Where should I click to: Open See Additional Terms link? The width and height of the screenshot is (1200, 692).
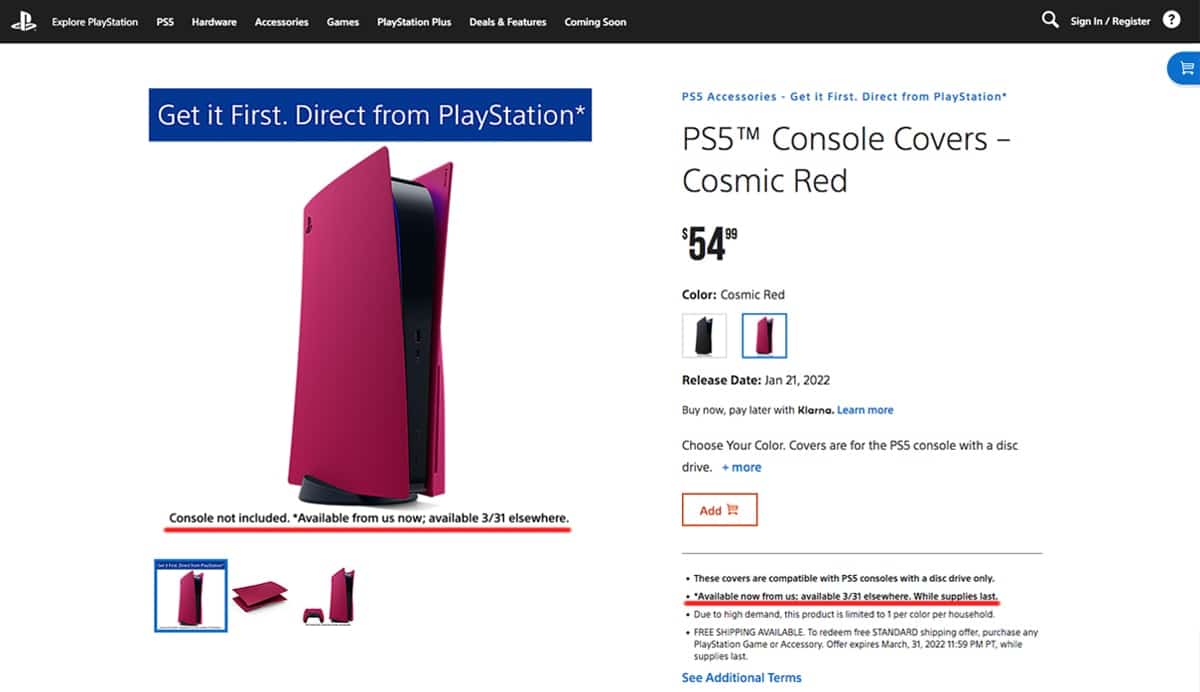(x=741, y=677)
